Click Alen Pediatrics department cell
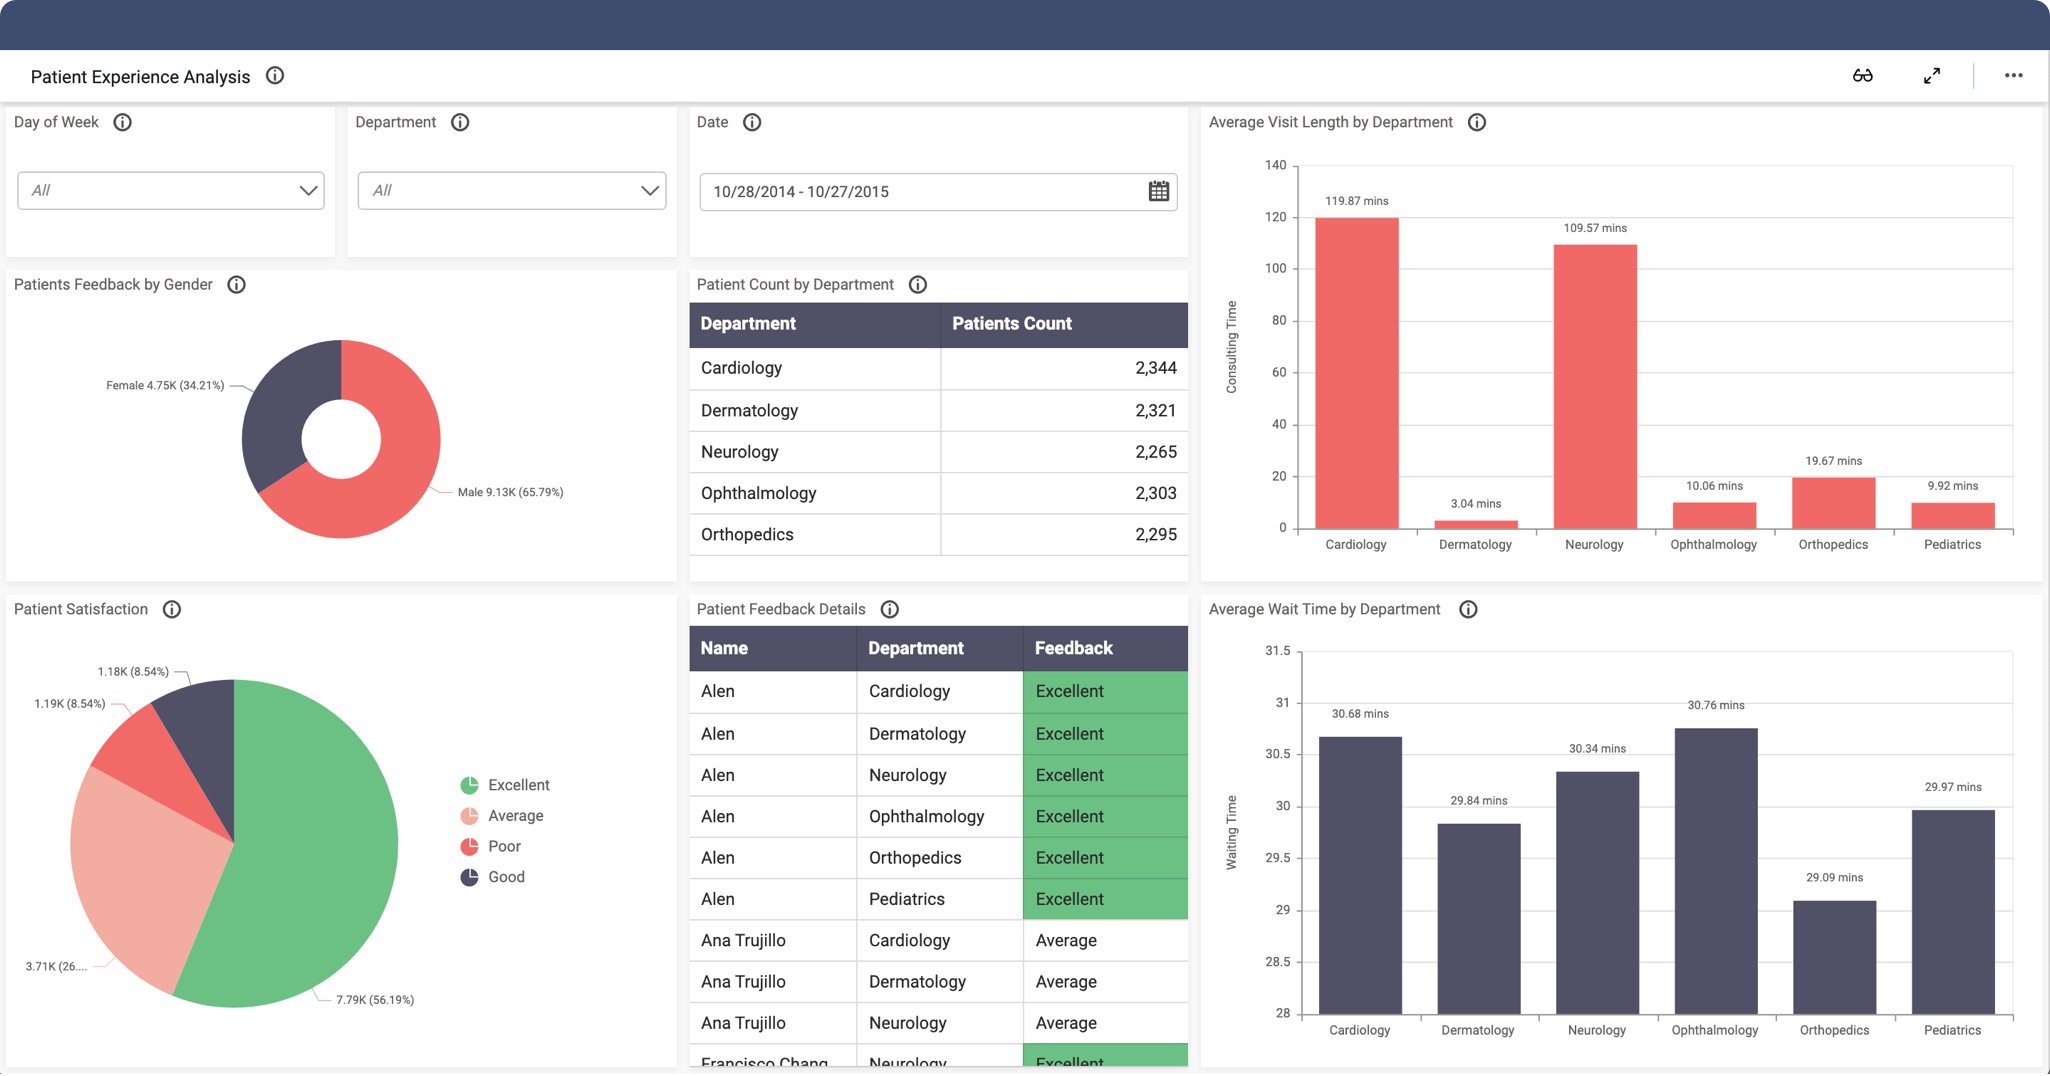This screenshot has height=1076, width=2050. tap(940, 899)
